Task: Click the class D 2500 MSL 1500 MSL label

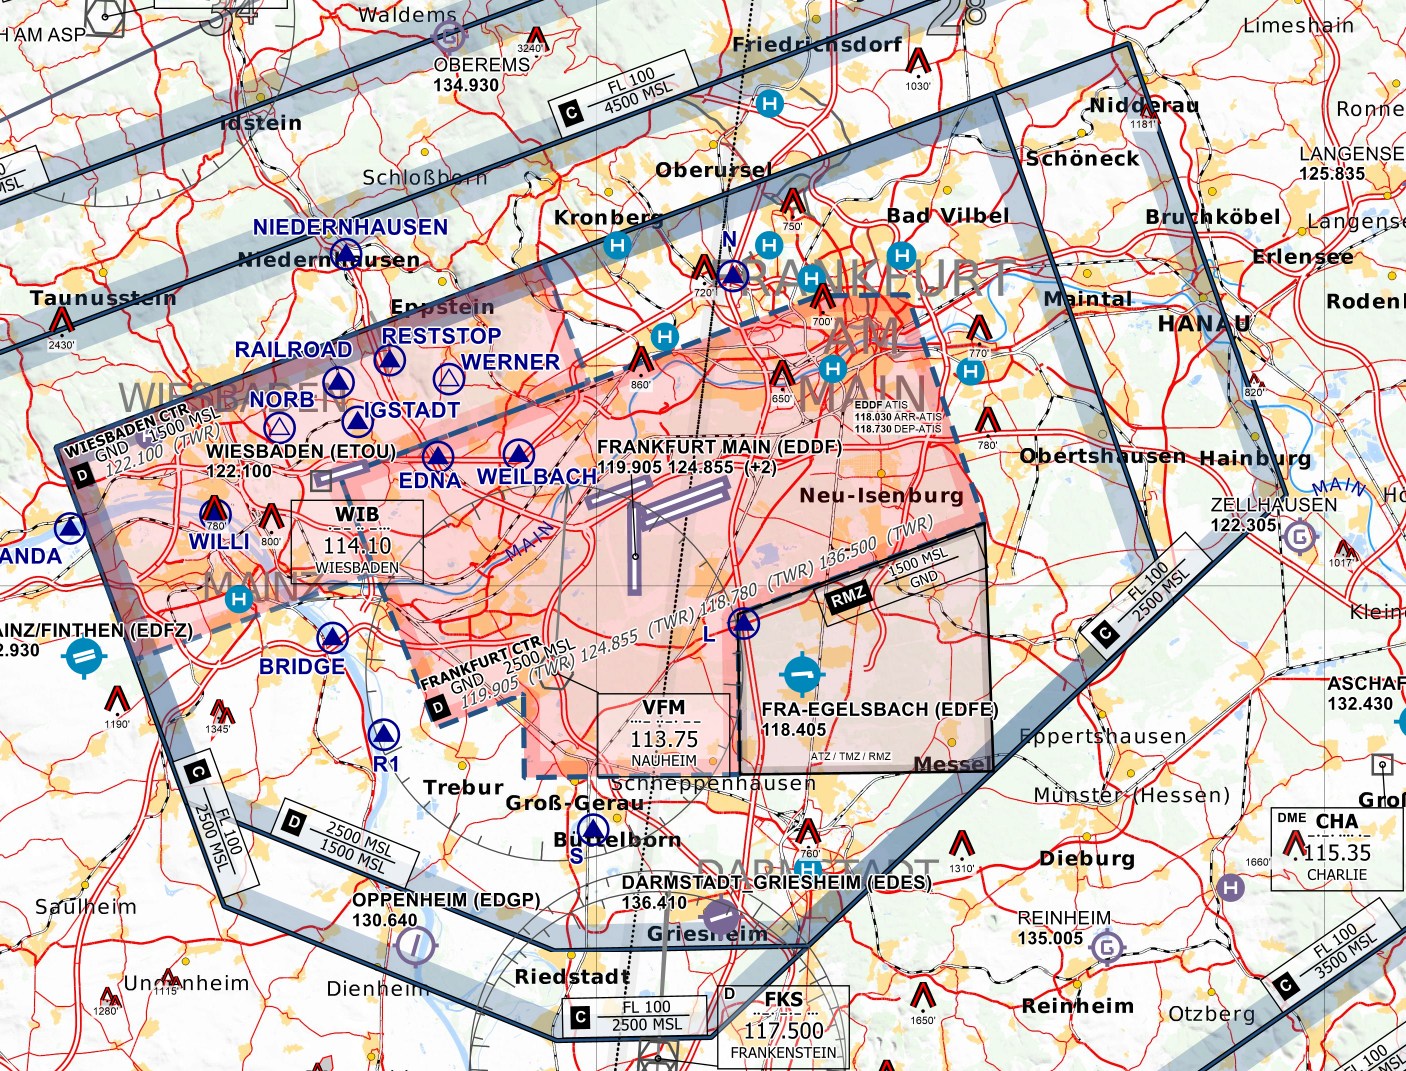Action: point(346,841)
